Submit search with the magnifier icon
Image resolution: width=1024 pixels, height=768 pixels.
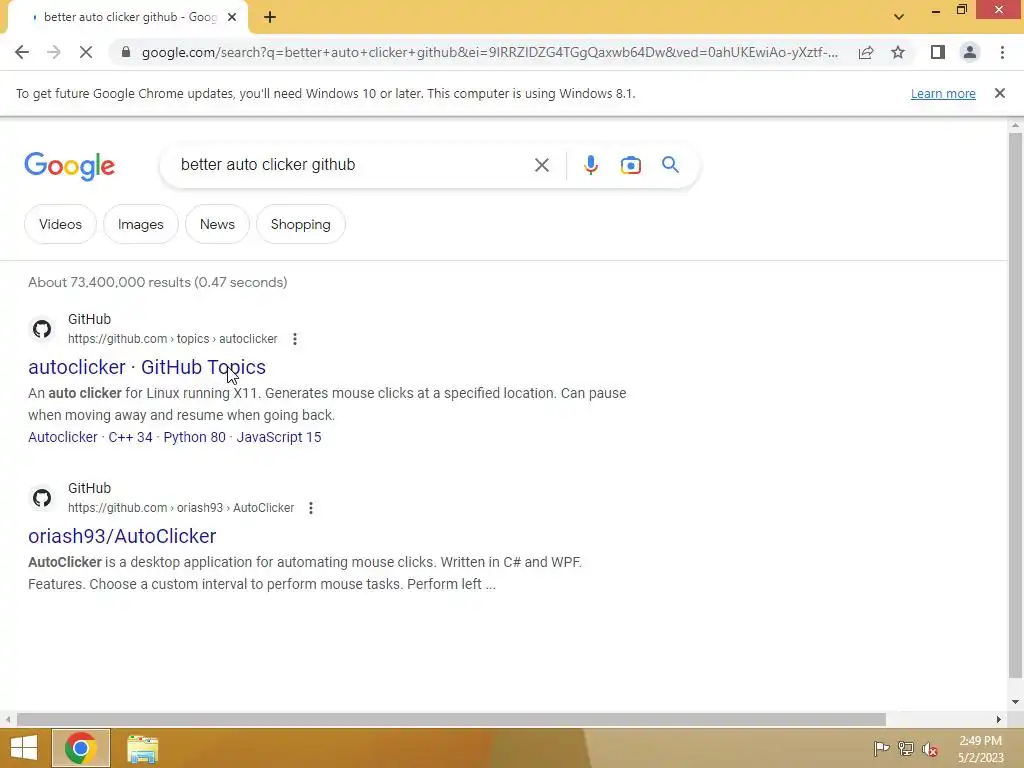click(x=670, y=165)
